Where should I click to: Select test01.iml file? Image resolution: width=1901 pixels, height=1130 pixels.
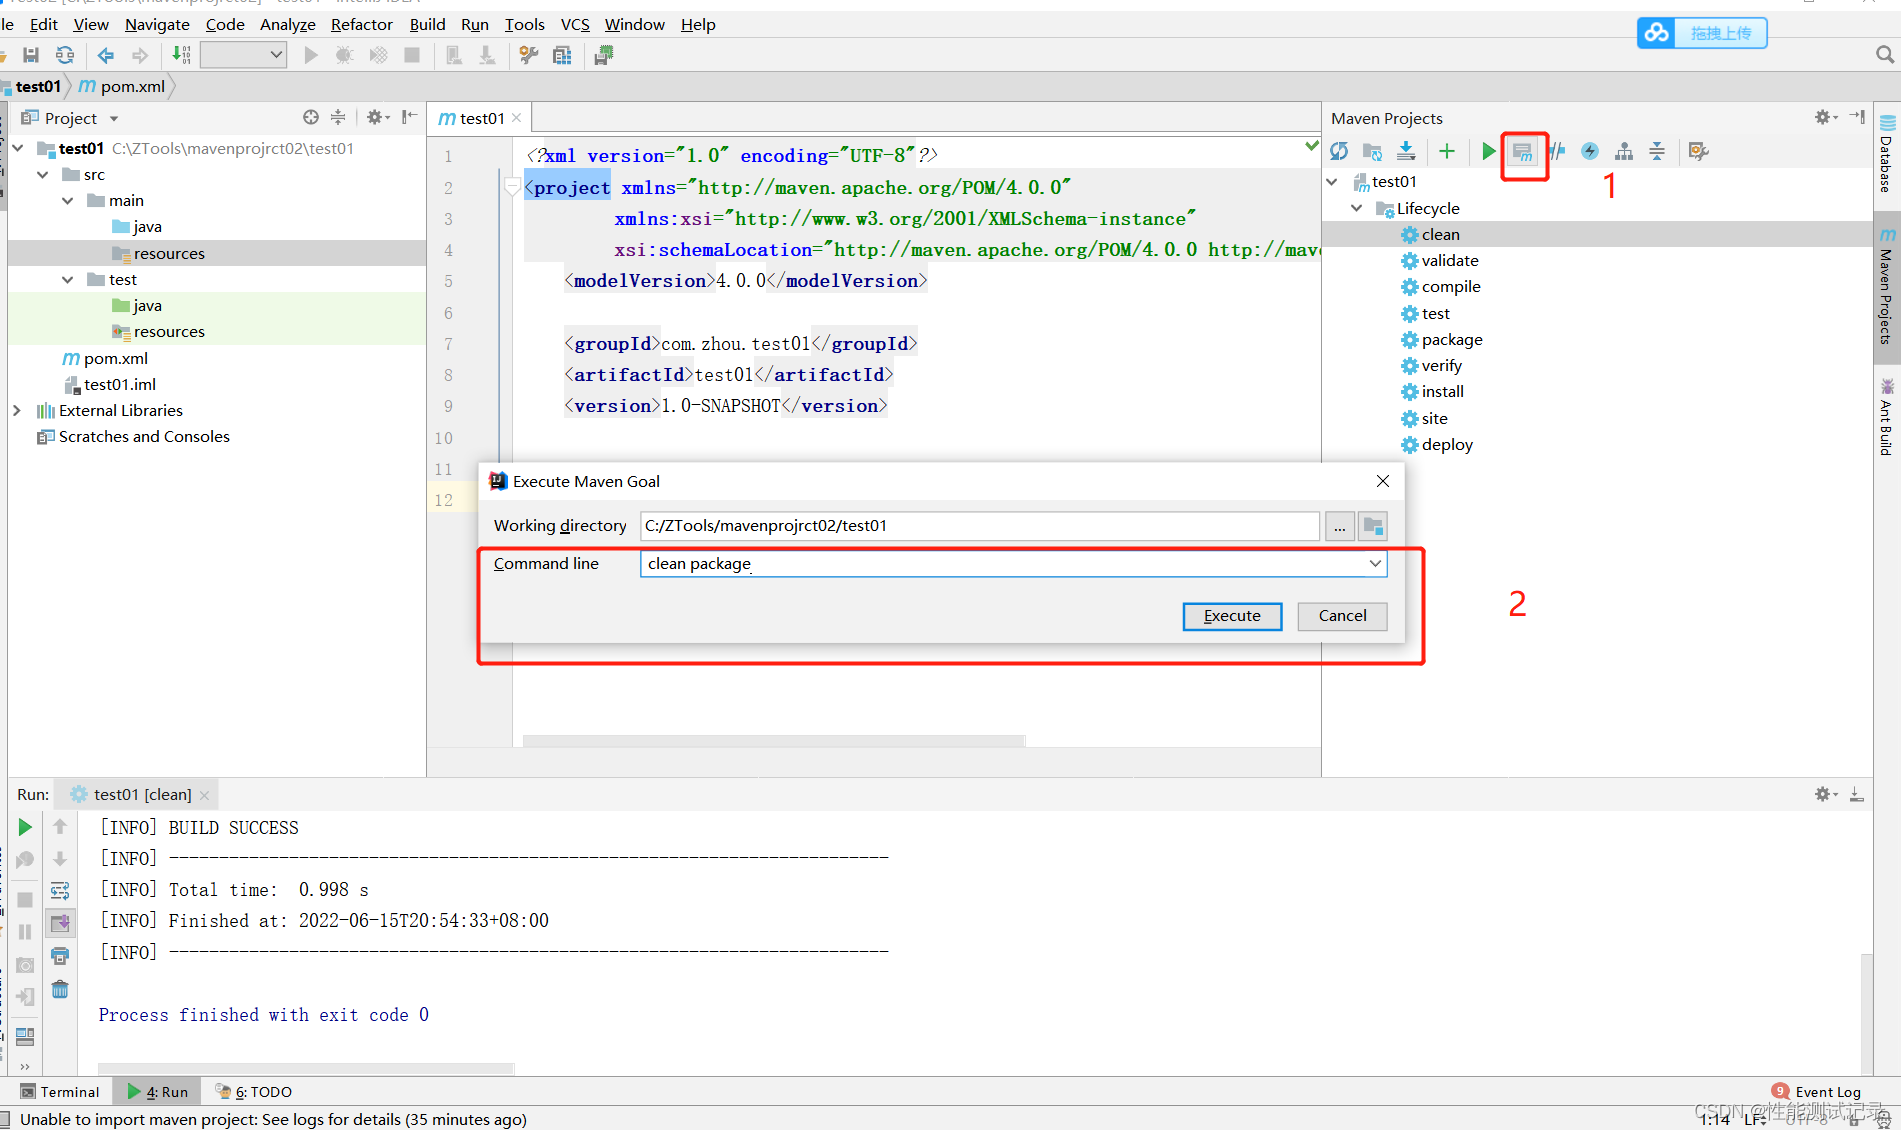click(x=110, y=384)
